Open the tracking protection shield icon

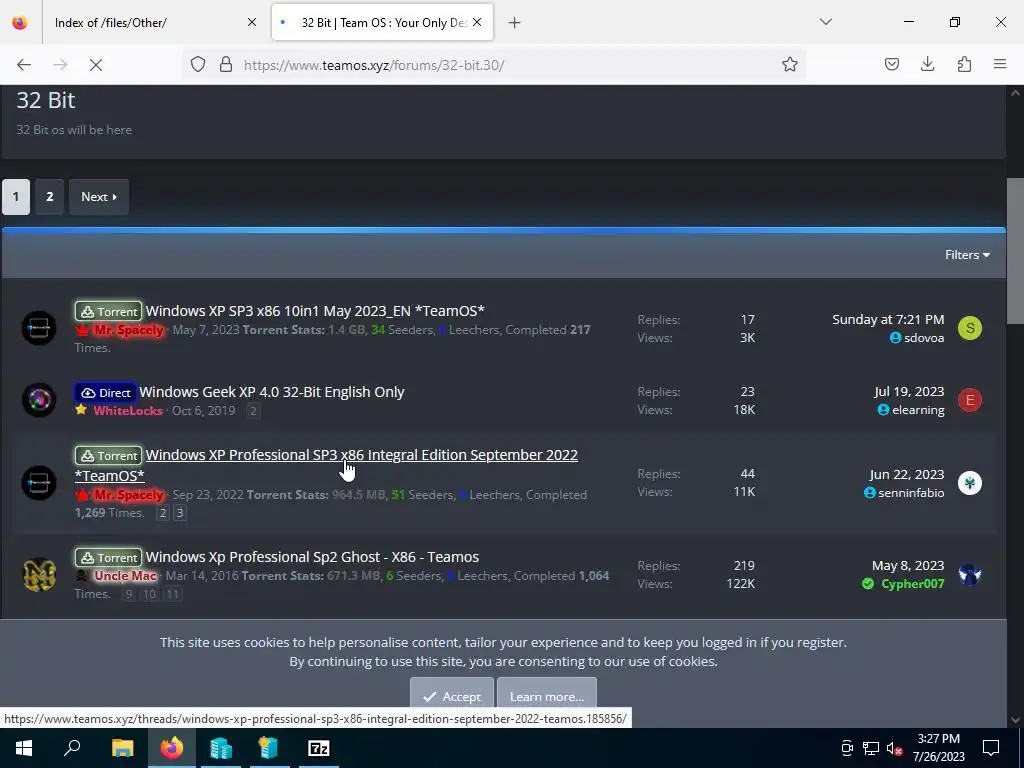pyautogui.click(x=198, y=64)
